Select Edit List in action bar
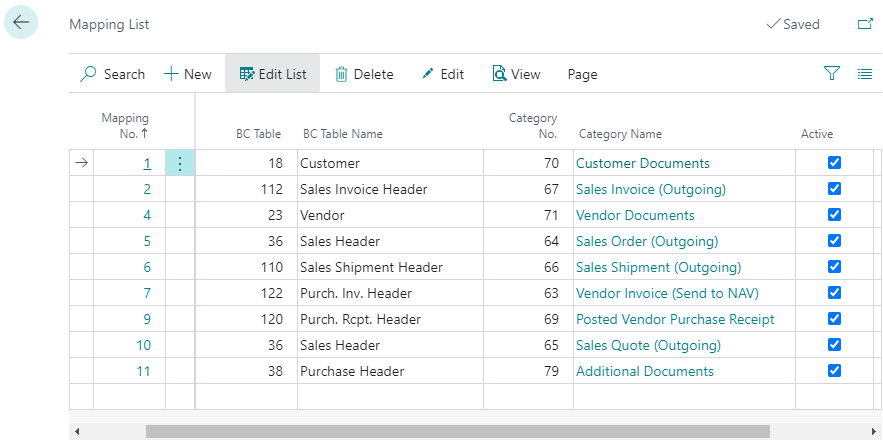883x442 pixels. 272,74
